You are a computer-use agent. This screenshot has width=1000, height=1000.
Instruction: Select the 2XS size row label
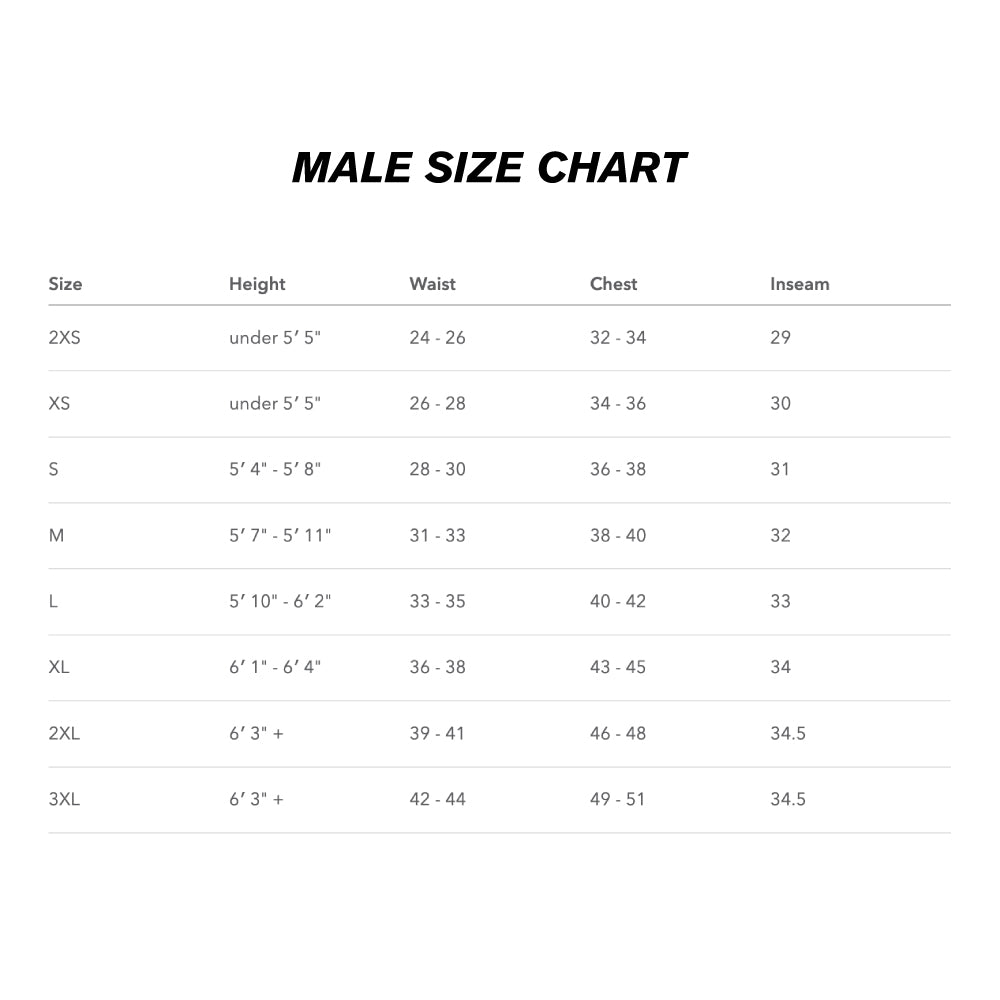tap(64, 338)
